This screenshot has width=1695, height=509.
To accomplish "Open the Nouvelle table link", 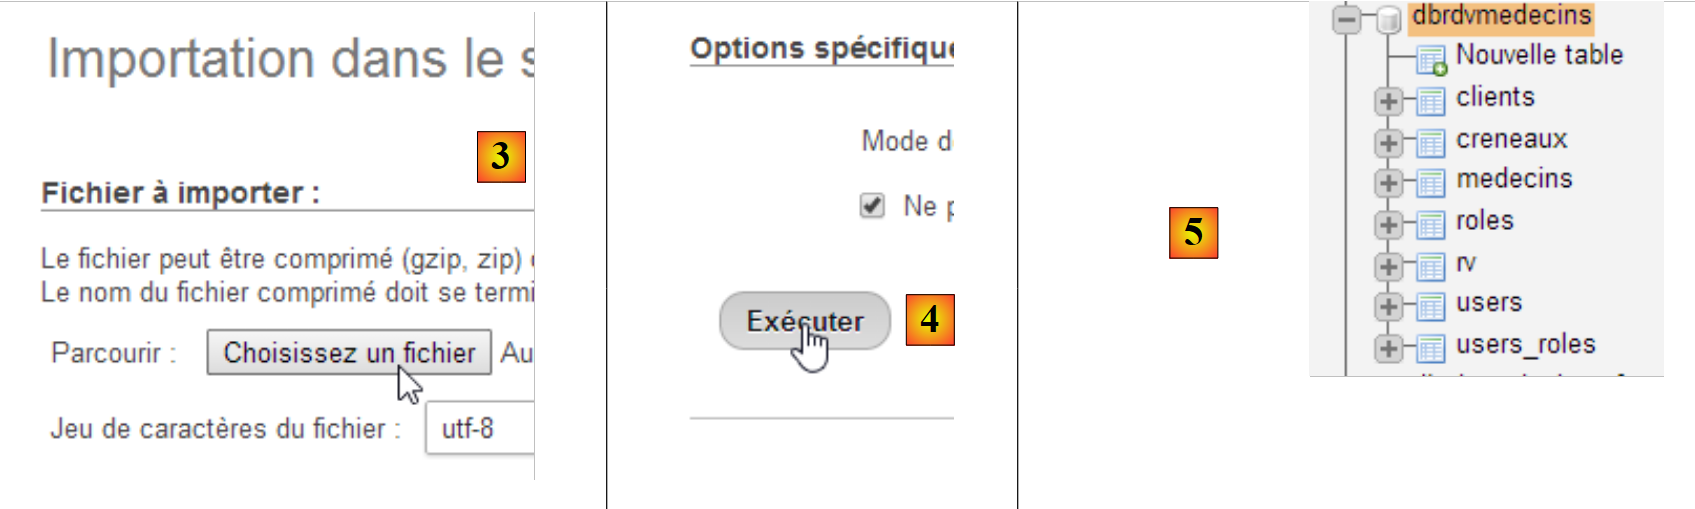I will click(x=1538, y=55).
